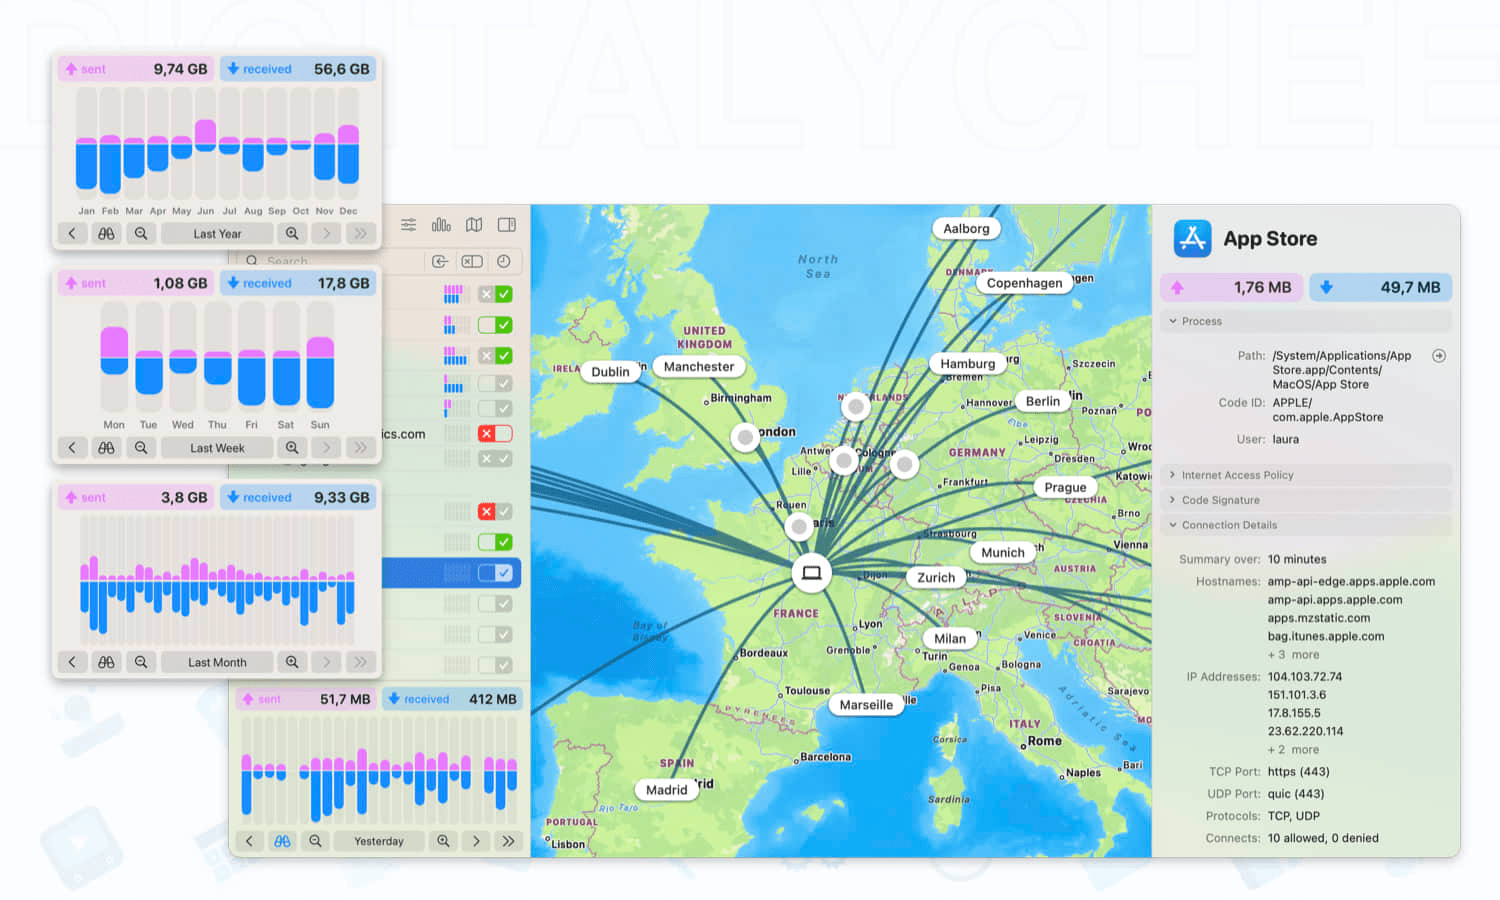Toggle the inspector sidebar icon
Image resolution: width=1500 pixels, height=900 pixels.
click(507, 225)
